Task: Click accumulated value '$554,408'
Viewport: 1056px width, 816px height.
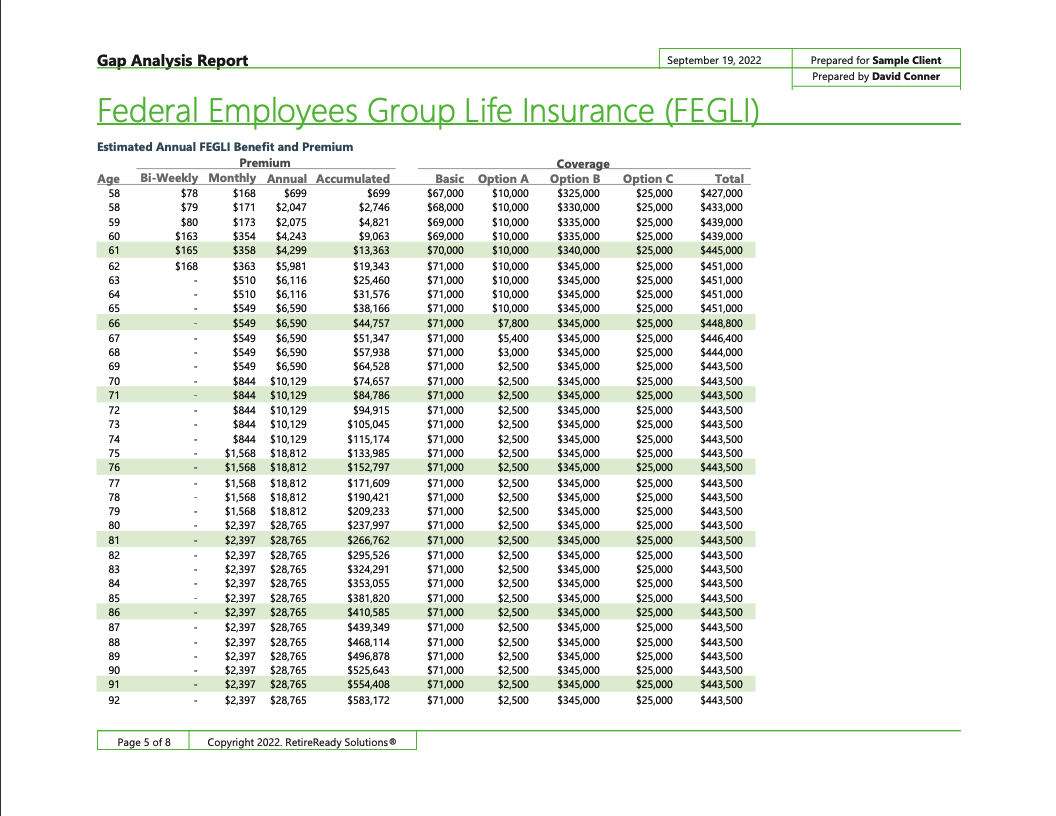Action: coord(368,684)
